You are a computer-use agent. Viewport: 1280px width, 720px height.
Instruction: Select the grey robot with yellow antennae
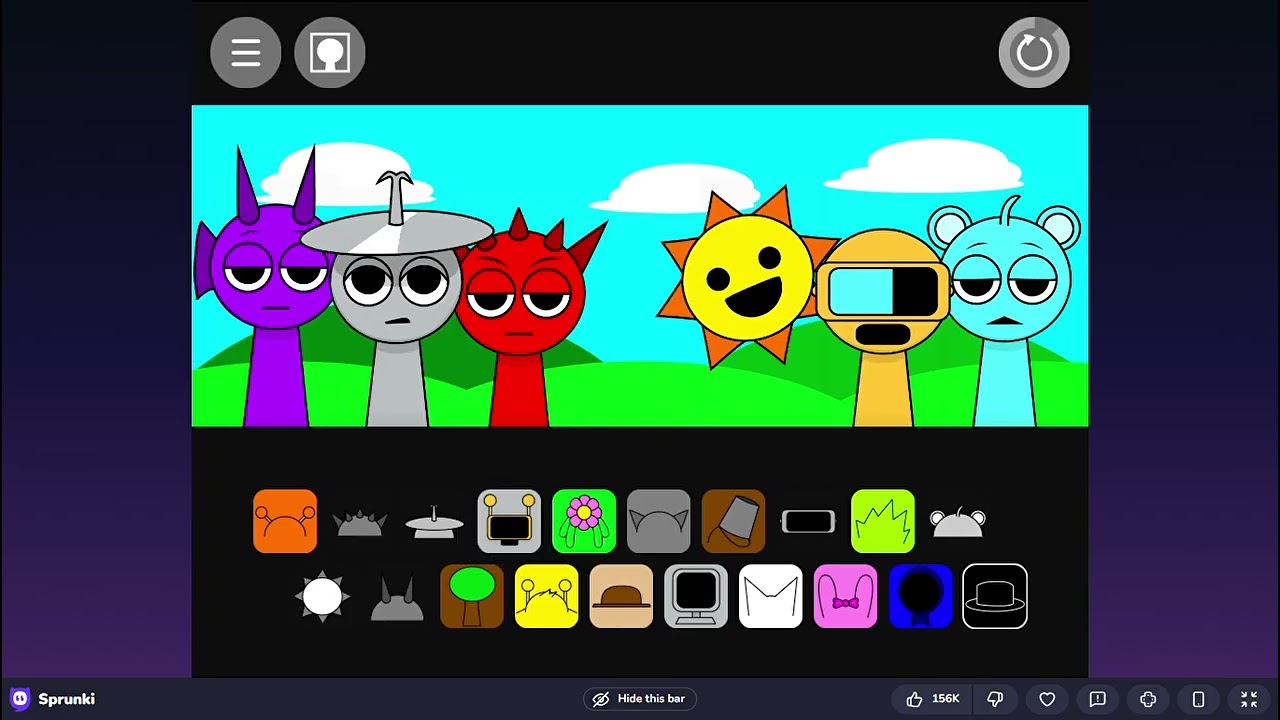[509, 521]
